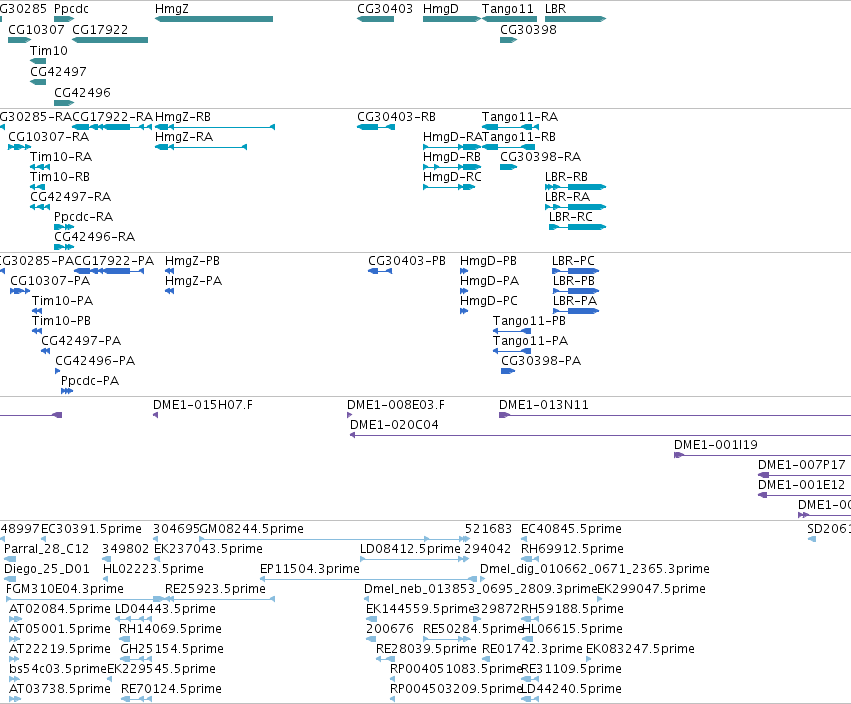Select protein Tango11-PA
The width and height of the screenshot is (851, 704).
512,351
